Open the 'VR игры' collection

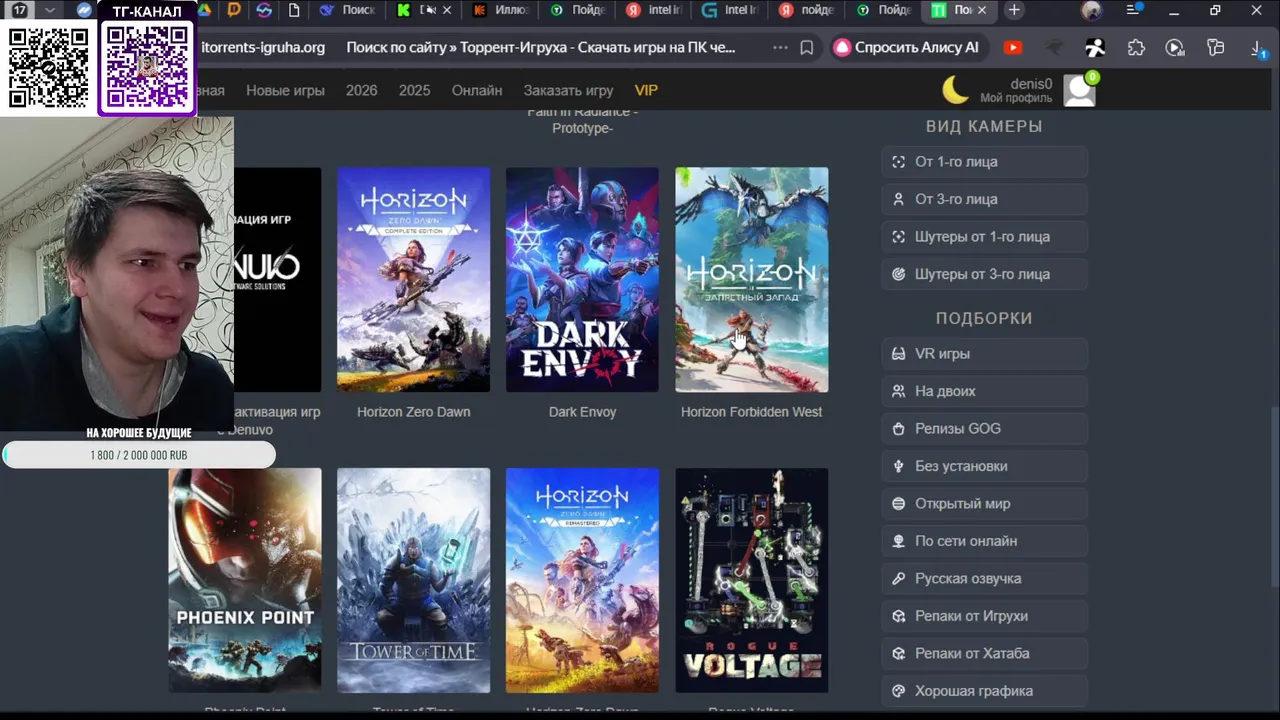pyautogui.click(x=984, y=354)
